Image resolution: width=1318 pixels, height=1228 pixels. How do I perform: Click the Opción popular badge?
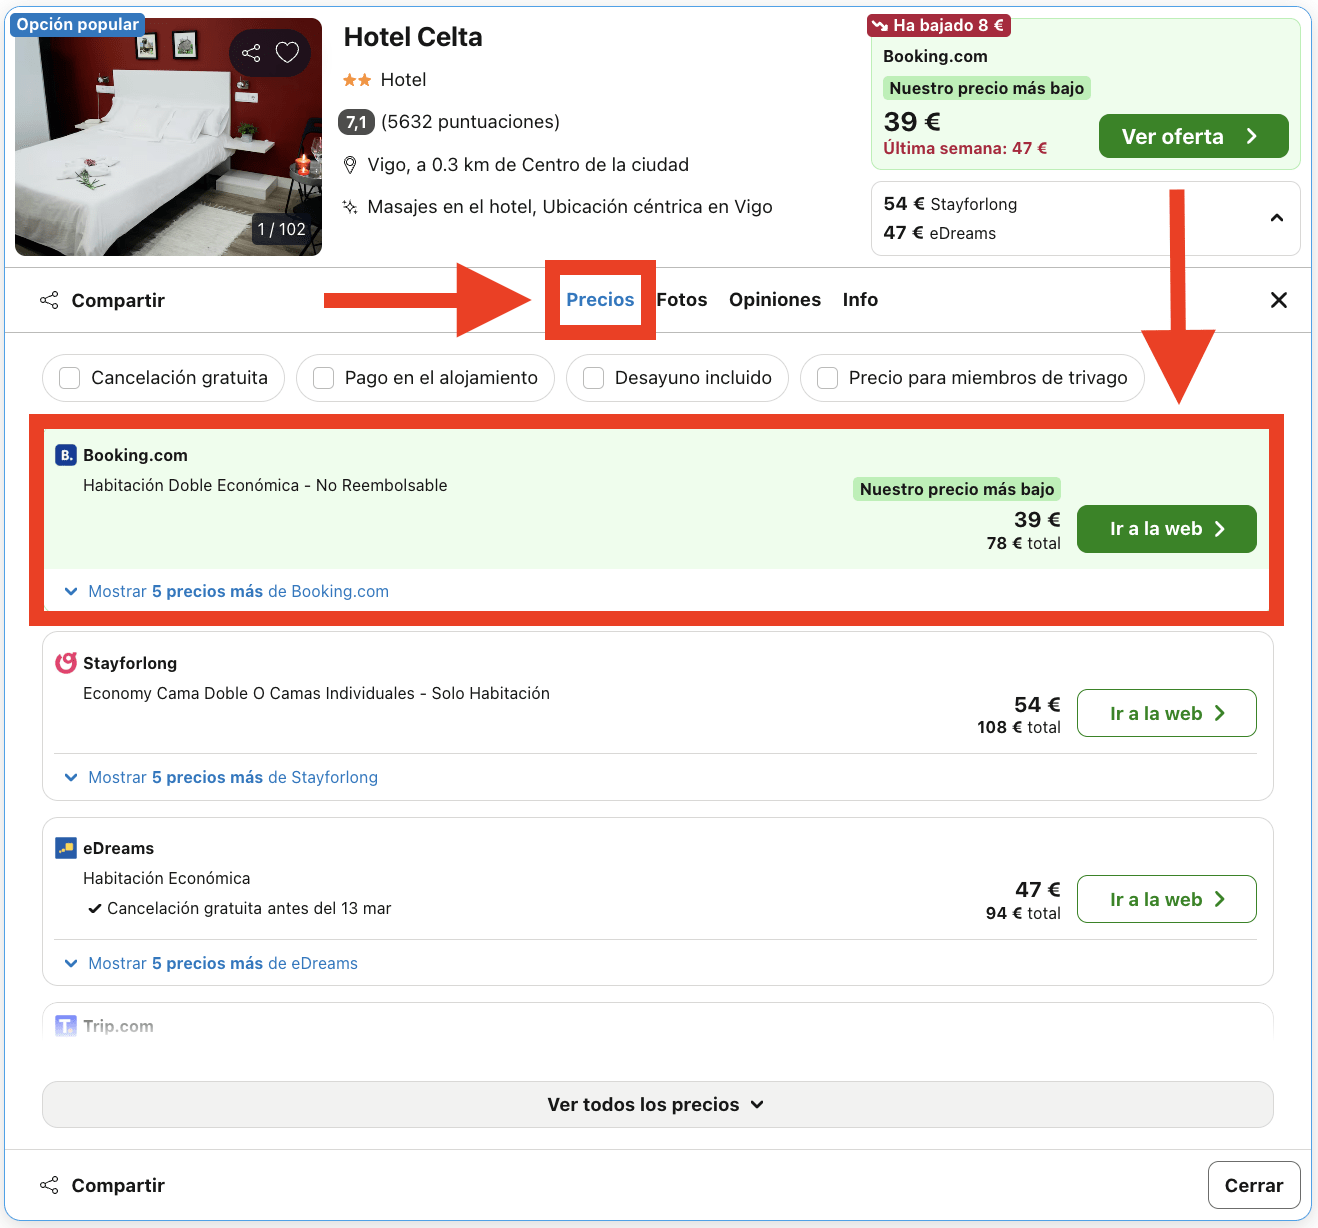click(78, 25)
